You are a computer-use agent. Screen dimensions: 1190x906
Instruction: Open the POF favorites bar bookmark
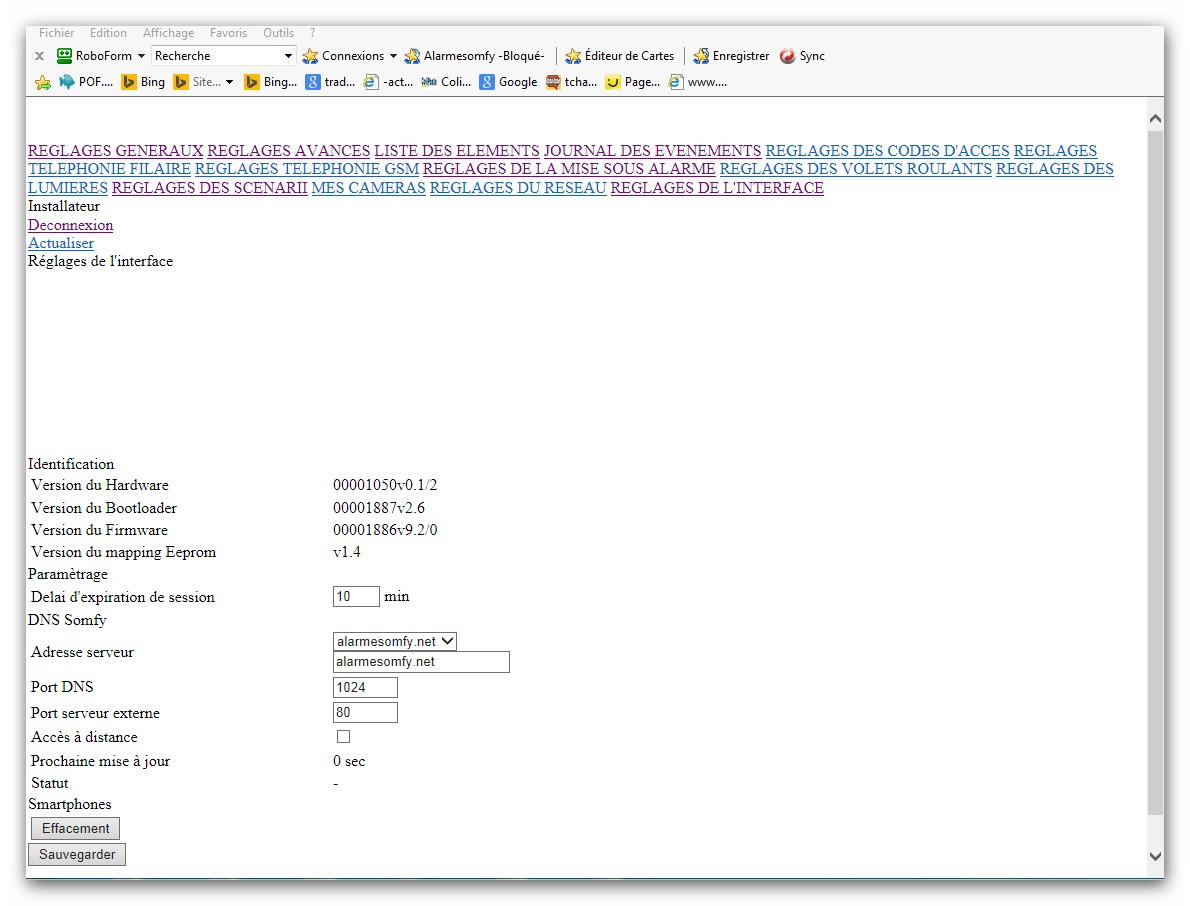86,82
